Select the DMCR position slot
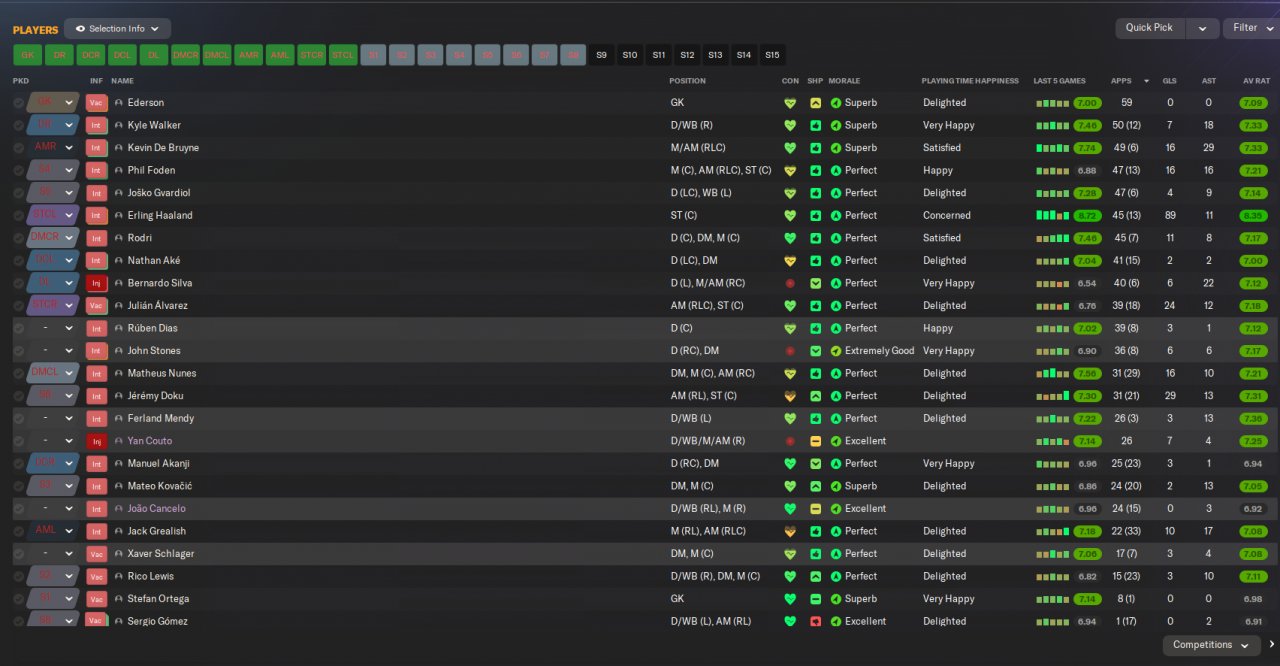1280x666 pixels. point(185,55)
